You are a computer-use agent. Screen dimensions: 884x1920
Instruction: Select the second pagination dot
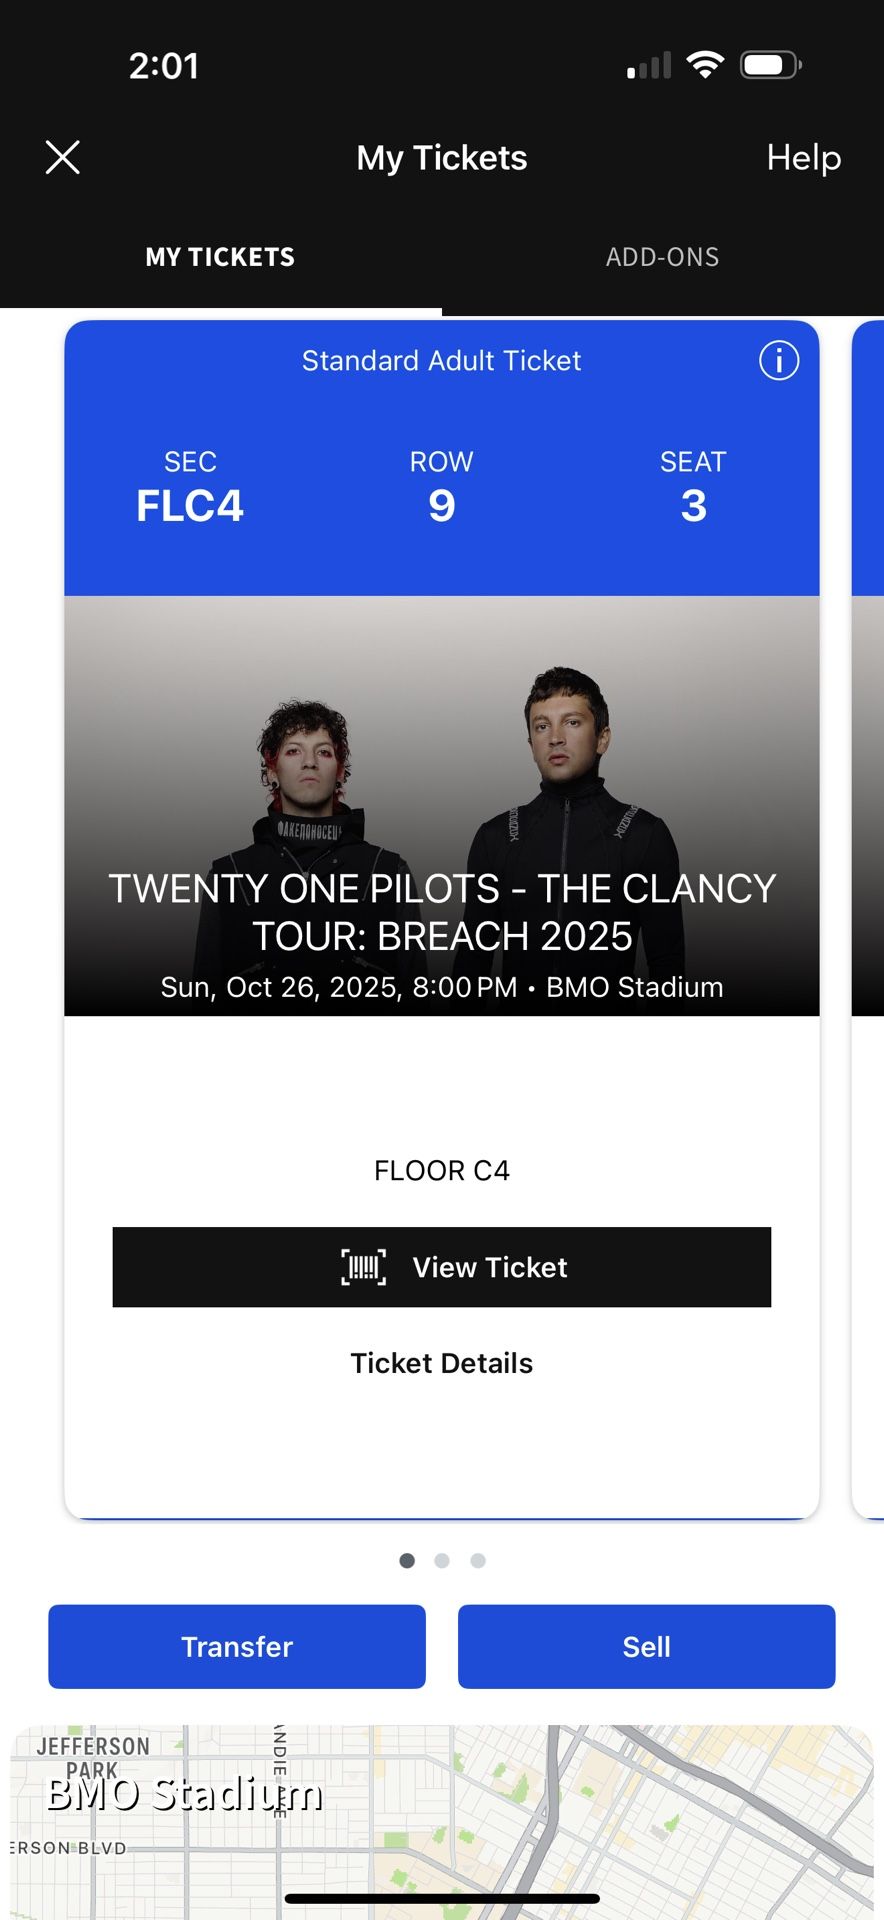coord(442,1560)
